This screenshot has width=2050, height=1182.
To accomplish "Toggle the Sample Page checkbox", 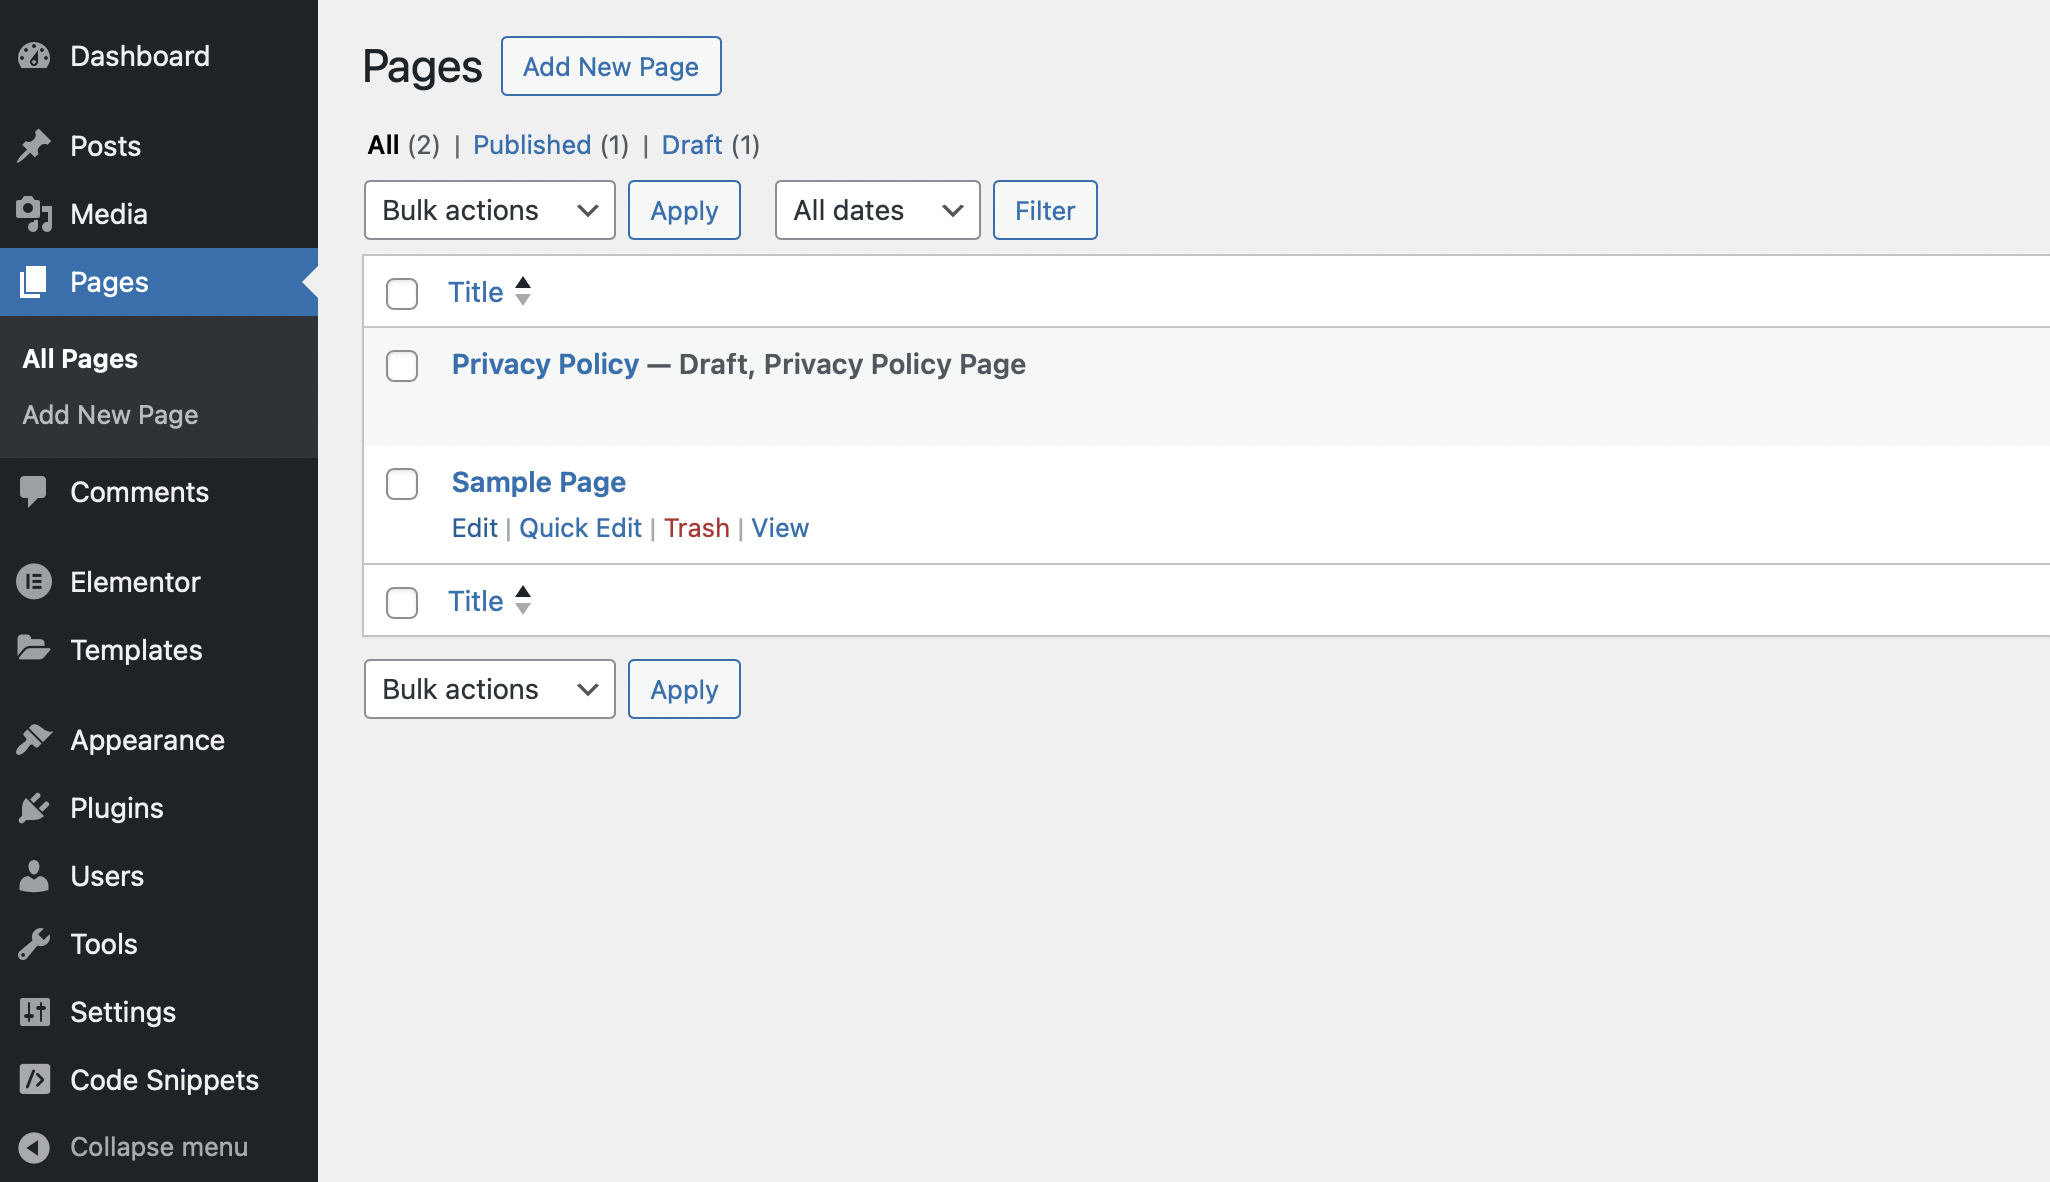I will click(x=401, y=483).
